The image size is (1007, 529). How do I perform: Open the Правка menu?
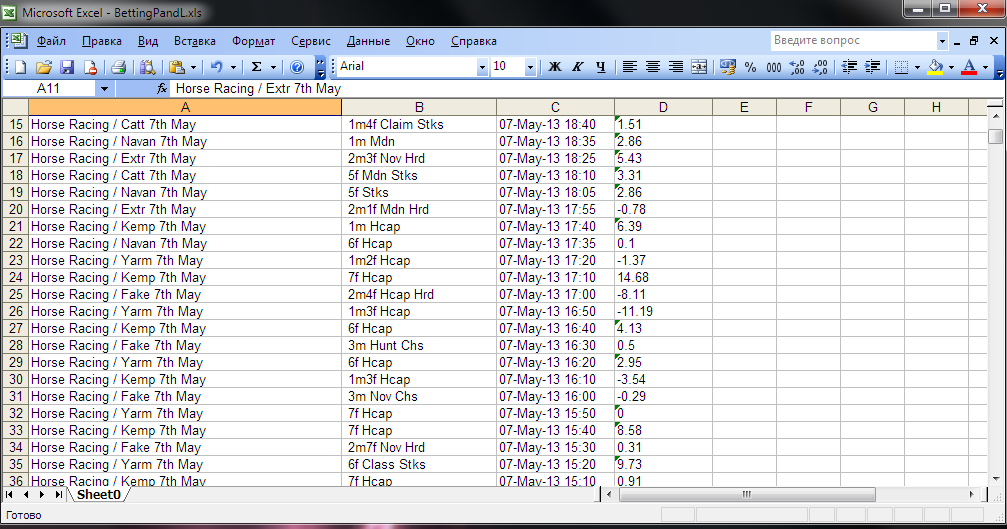101,41
